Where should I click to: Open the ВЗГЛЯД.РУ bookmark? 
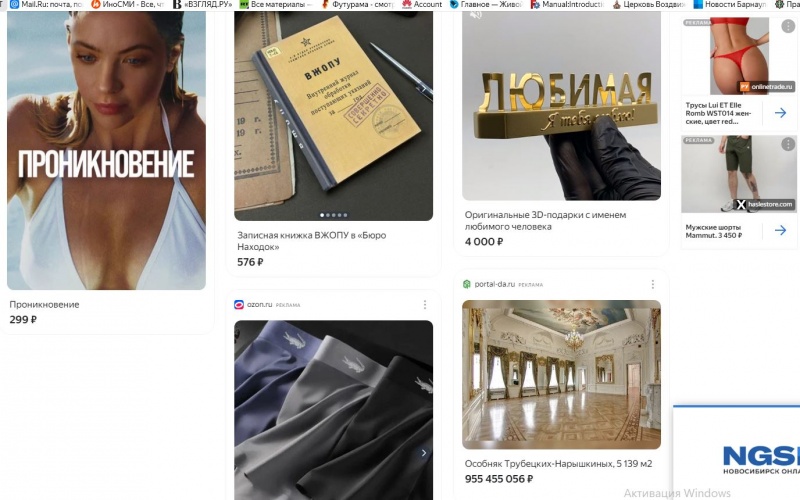click(x=202, y=4)
